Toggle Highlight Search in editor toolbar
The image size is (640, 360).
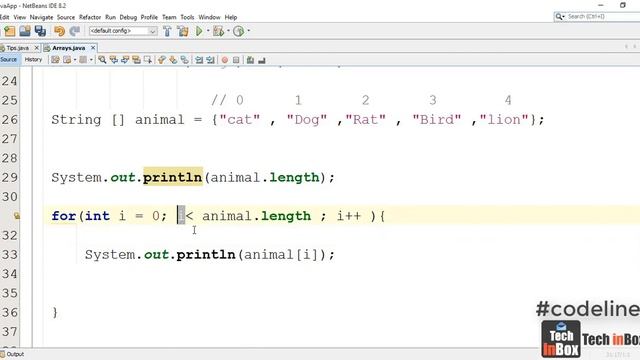[x=136, y=60]
